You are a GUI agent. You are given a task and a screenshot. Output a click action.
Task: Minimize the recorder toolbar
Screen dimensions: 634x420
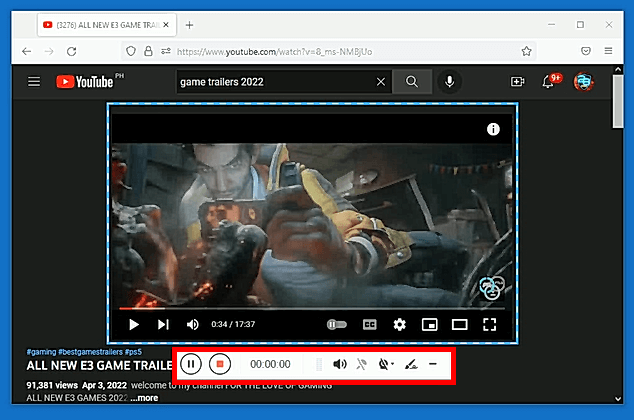click(433, 364)
